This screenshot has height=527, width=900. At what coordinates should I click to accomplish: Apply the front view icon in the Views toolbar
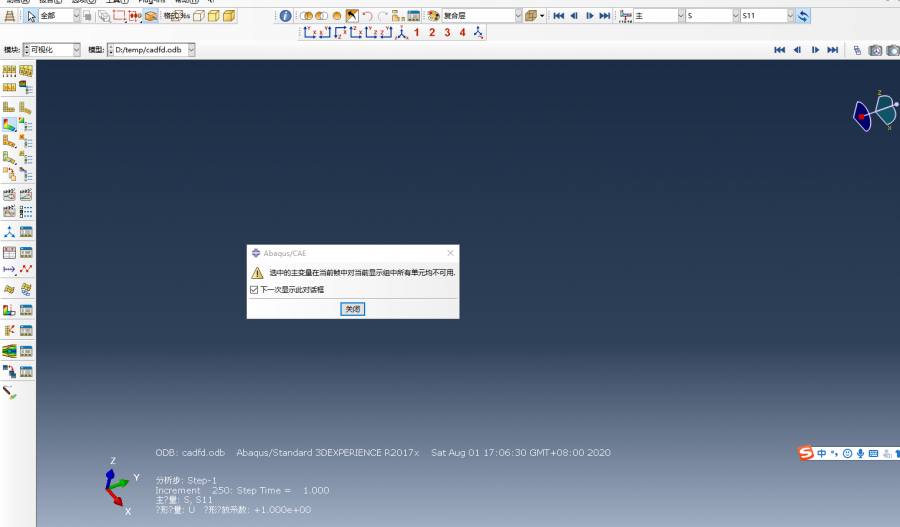[309, 33]
